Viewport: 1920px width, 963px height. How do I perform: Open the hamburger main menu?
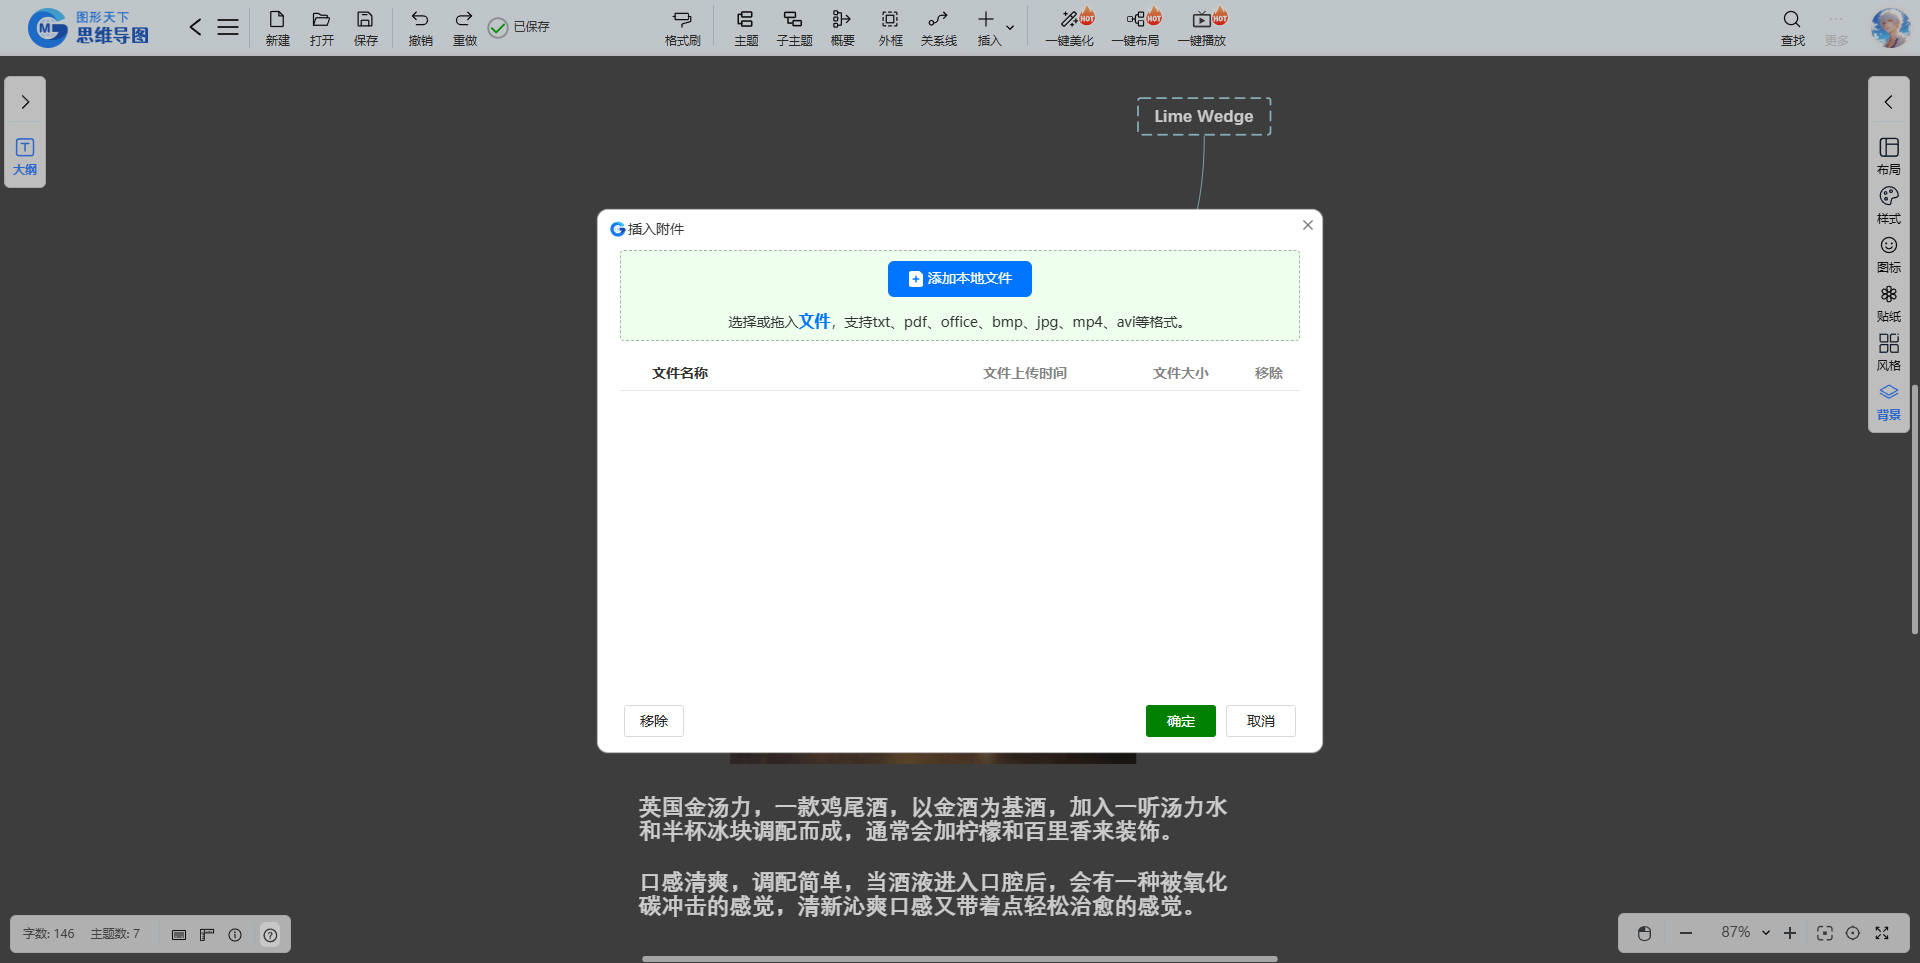pos(228,27)
